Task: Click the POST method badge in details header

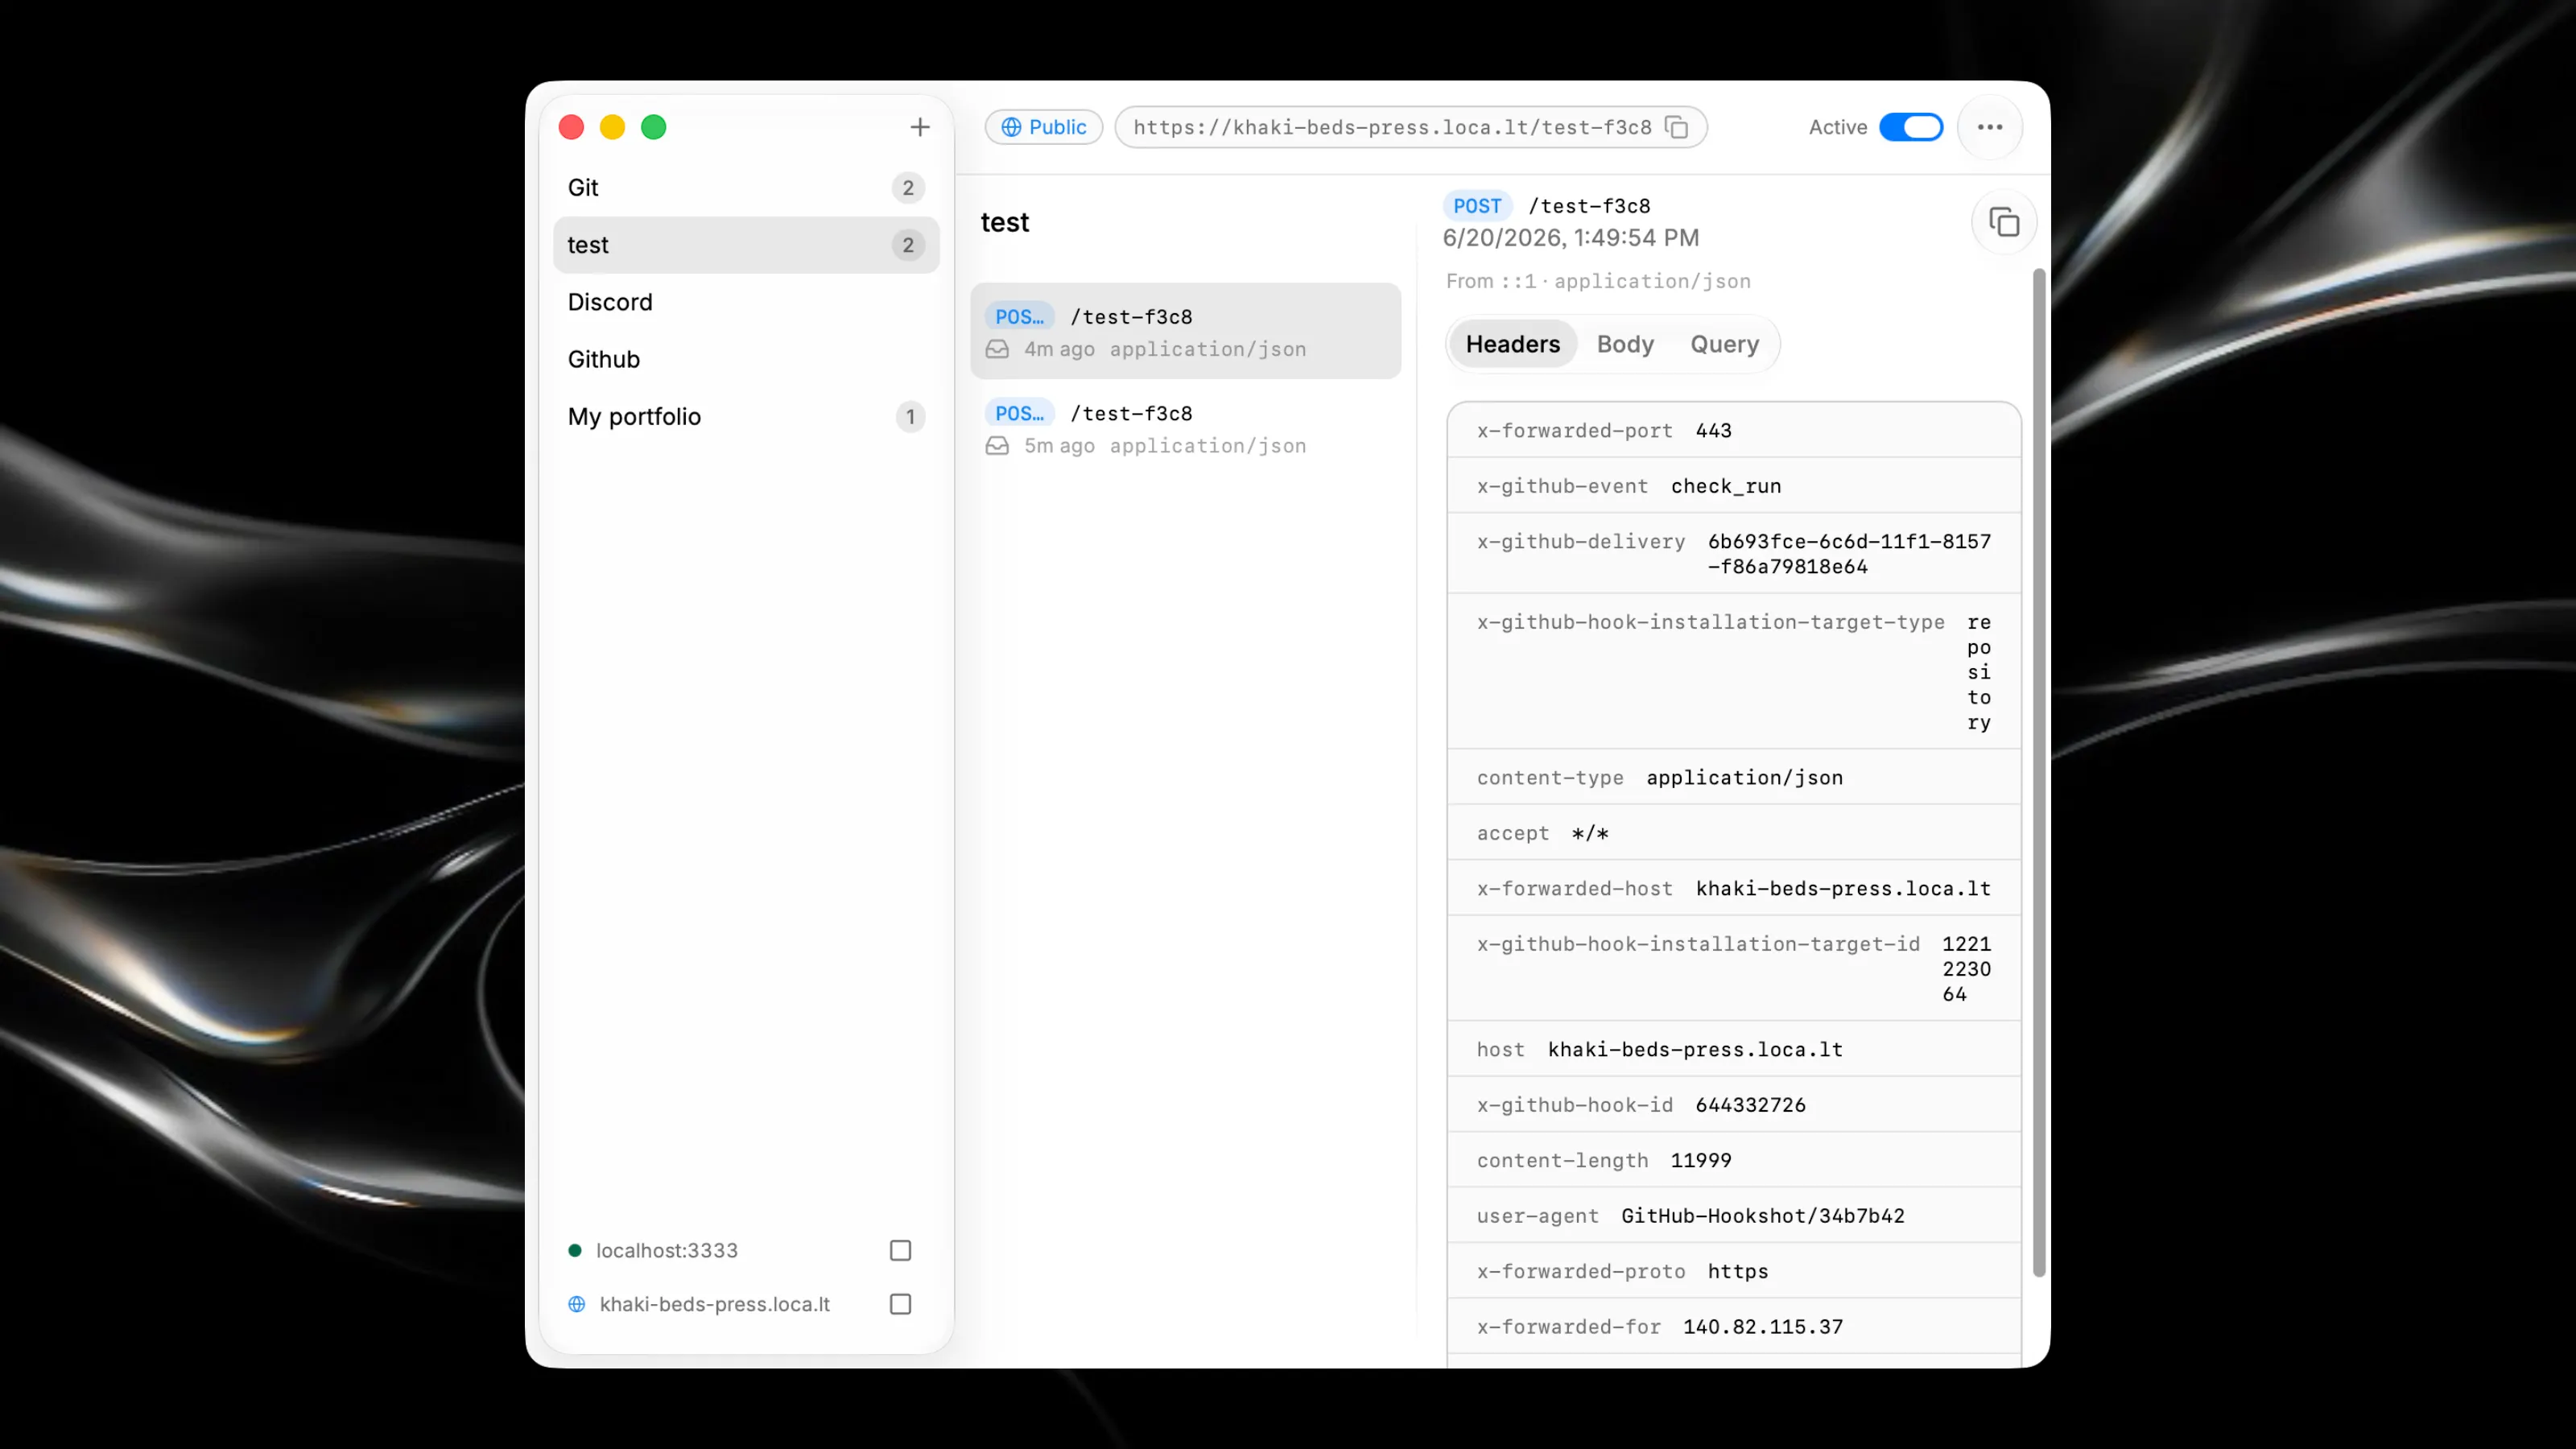Action: click(x=1476, y=206)
